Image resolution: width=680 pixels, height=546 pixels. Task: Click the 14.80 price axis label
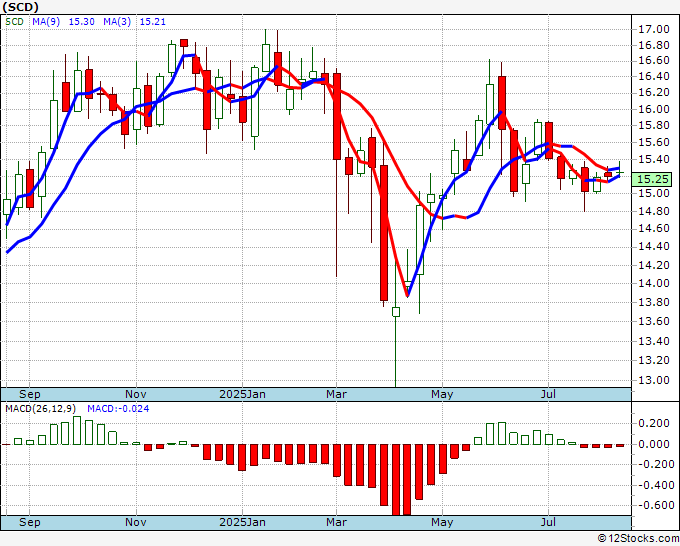[654, 211]
